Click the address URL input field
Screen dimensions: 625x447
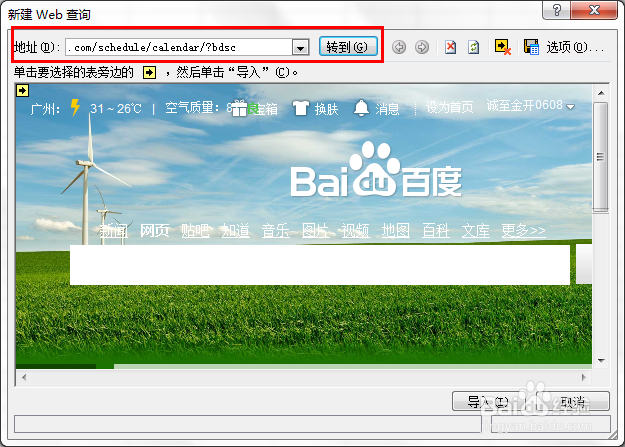pyautogui.click(x=179, y=47)
